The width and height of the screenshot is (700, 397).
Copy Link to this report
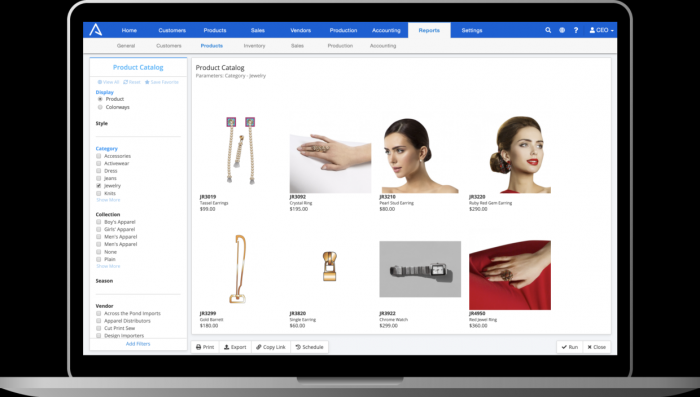pyautogui.click(x=271, y=347)
